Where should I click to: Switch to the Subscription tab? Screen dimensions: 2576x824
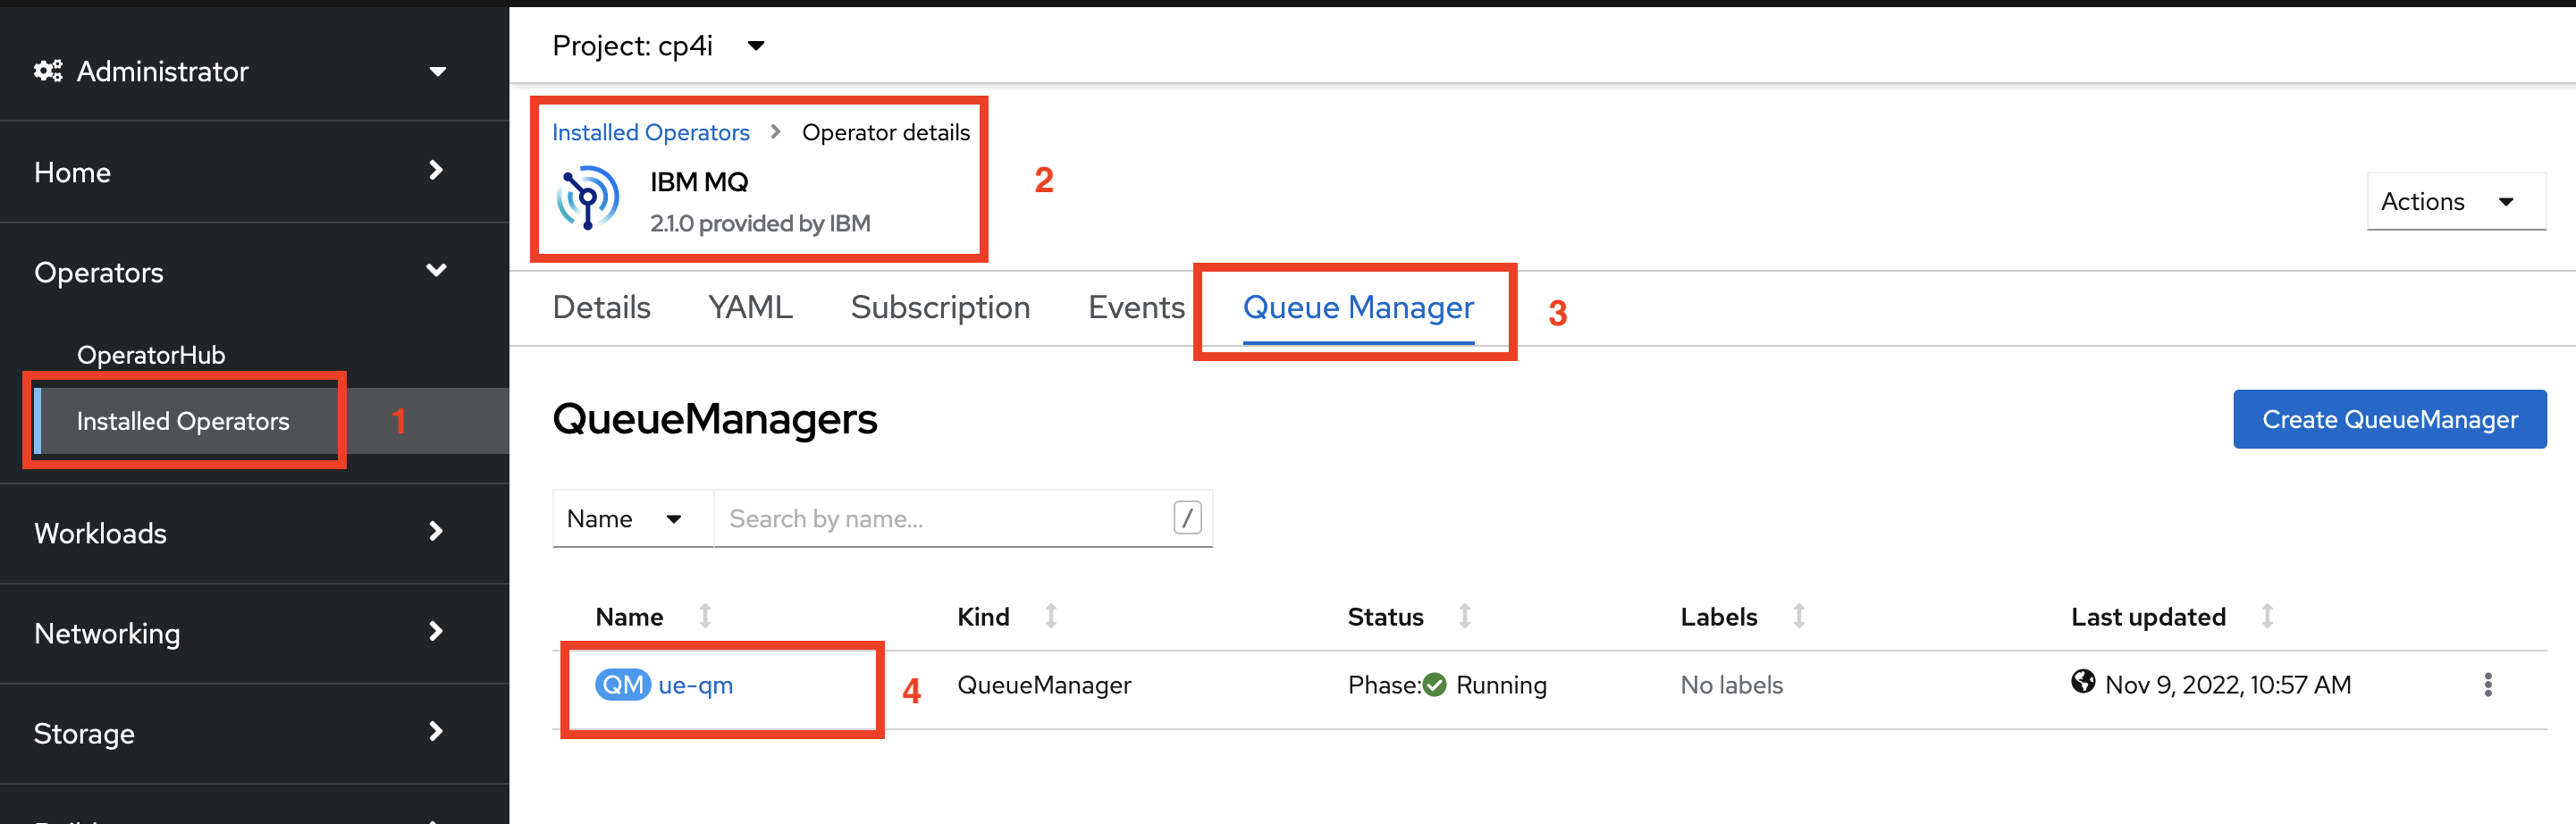[940, 307]
